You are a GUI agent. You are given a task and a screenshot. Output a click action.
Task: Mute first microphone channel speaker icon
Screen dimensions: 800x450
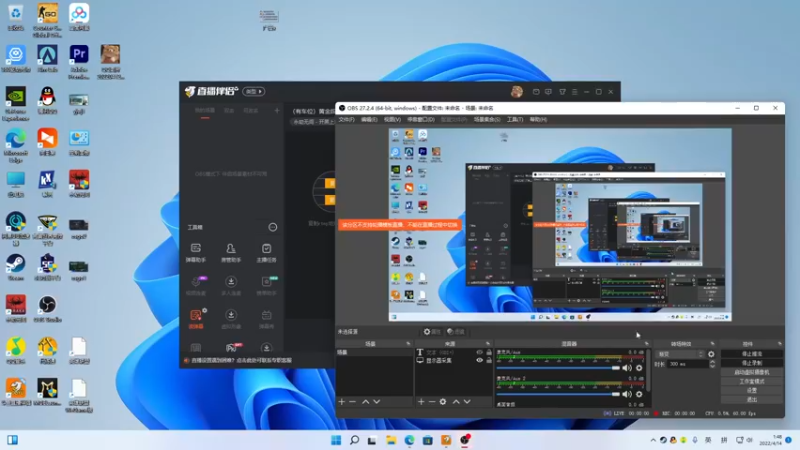tap(627, 368)
